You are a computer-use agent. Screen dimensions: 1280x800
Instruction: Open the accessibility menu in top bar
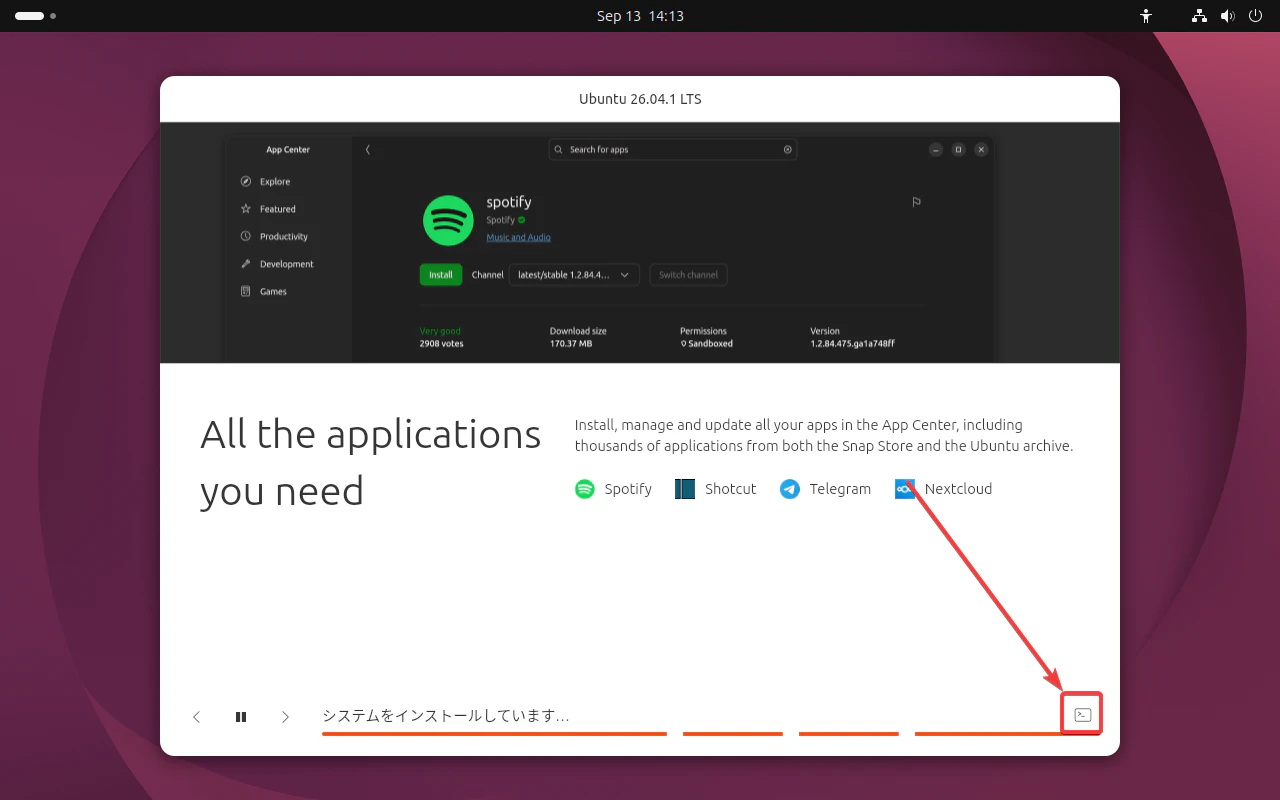[1146, 16]
